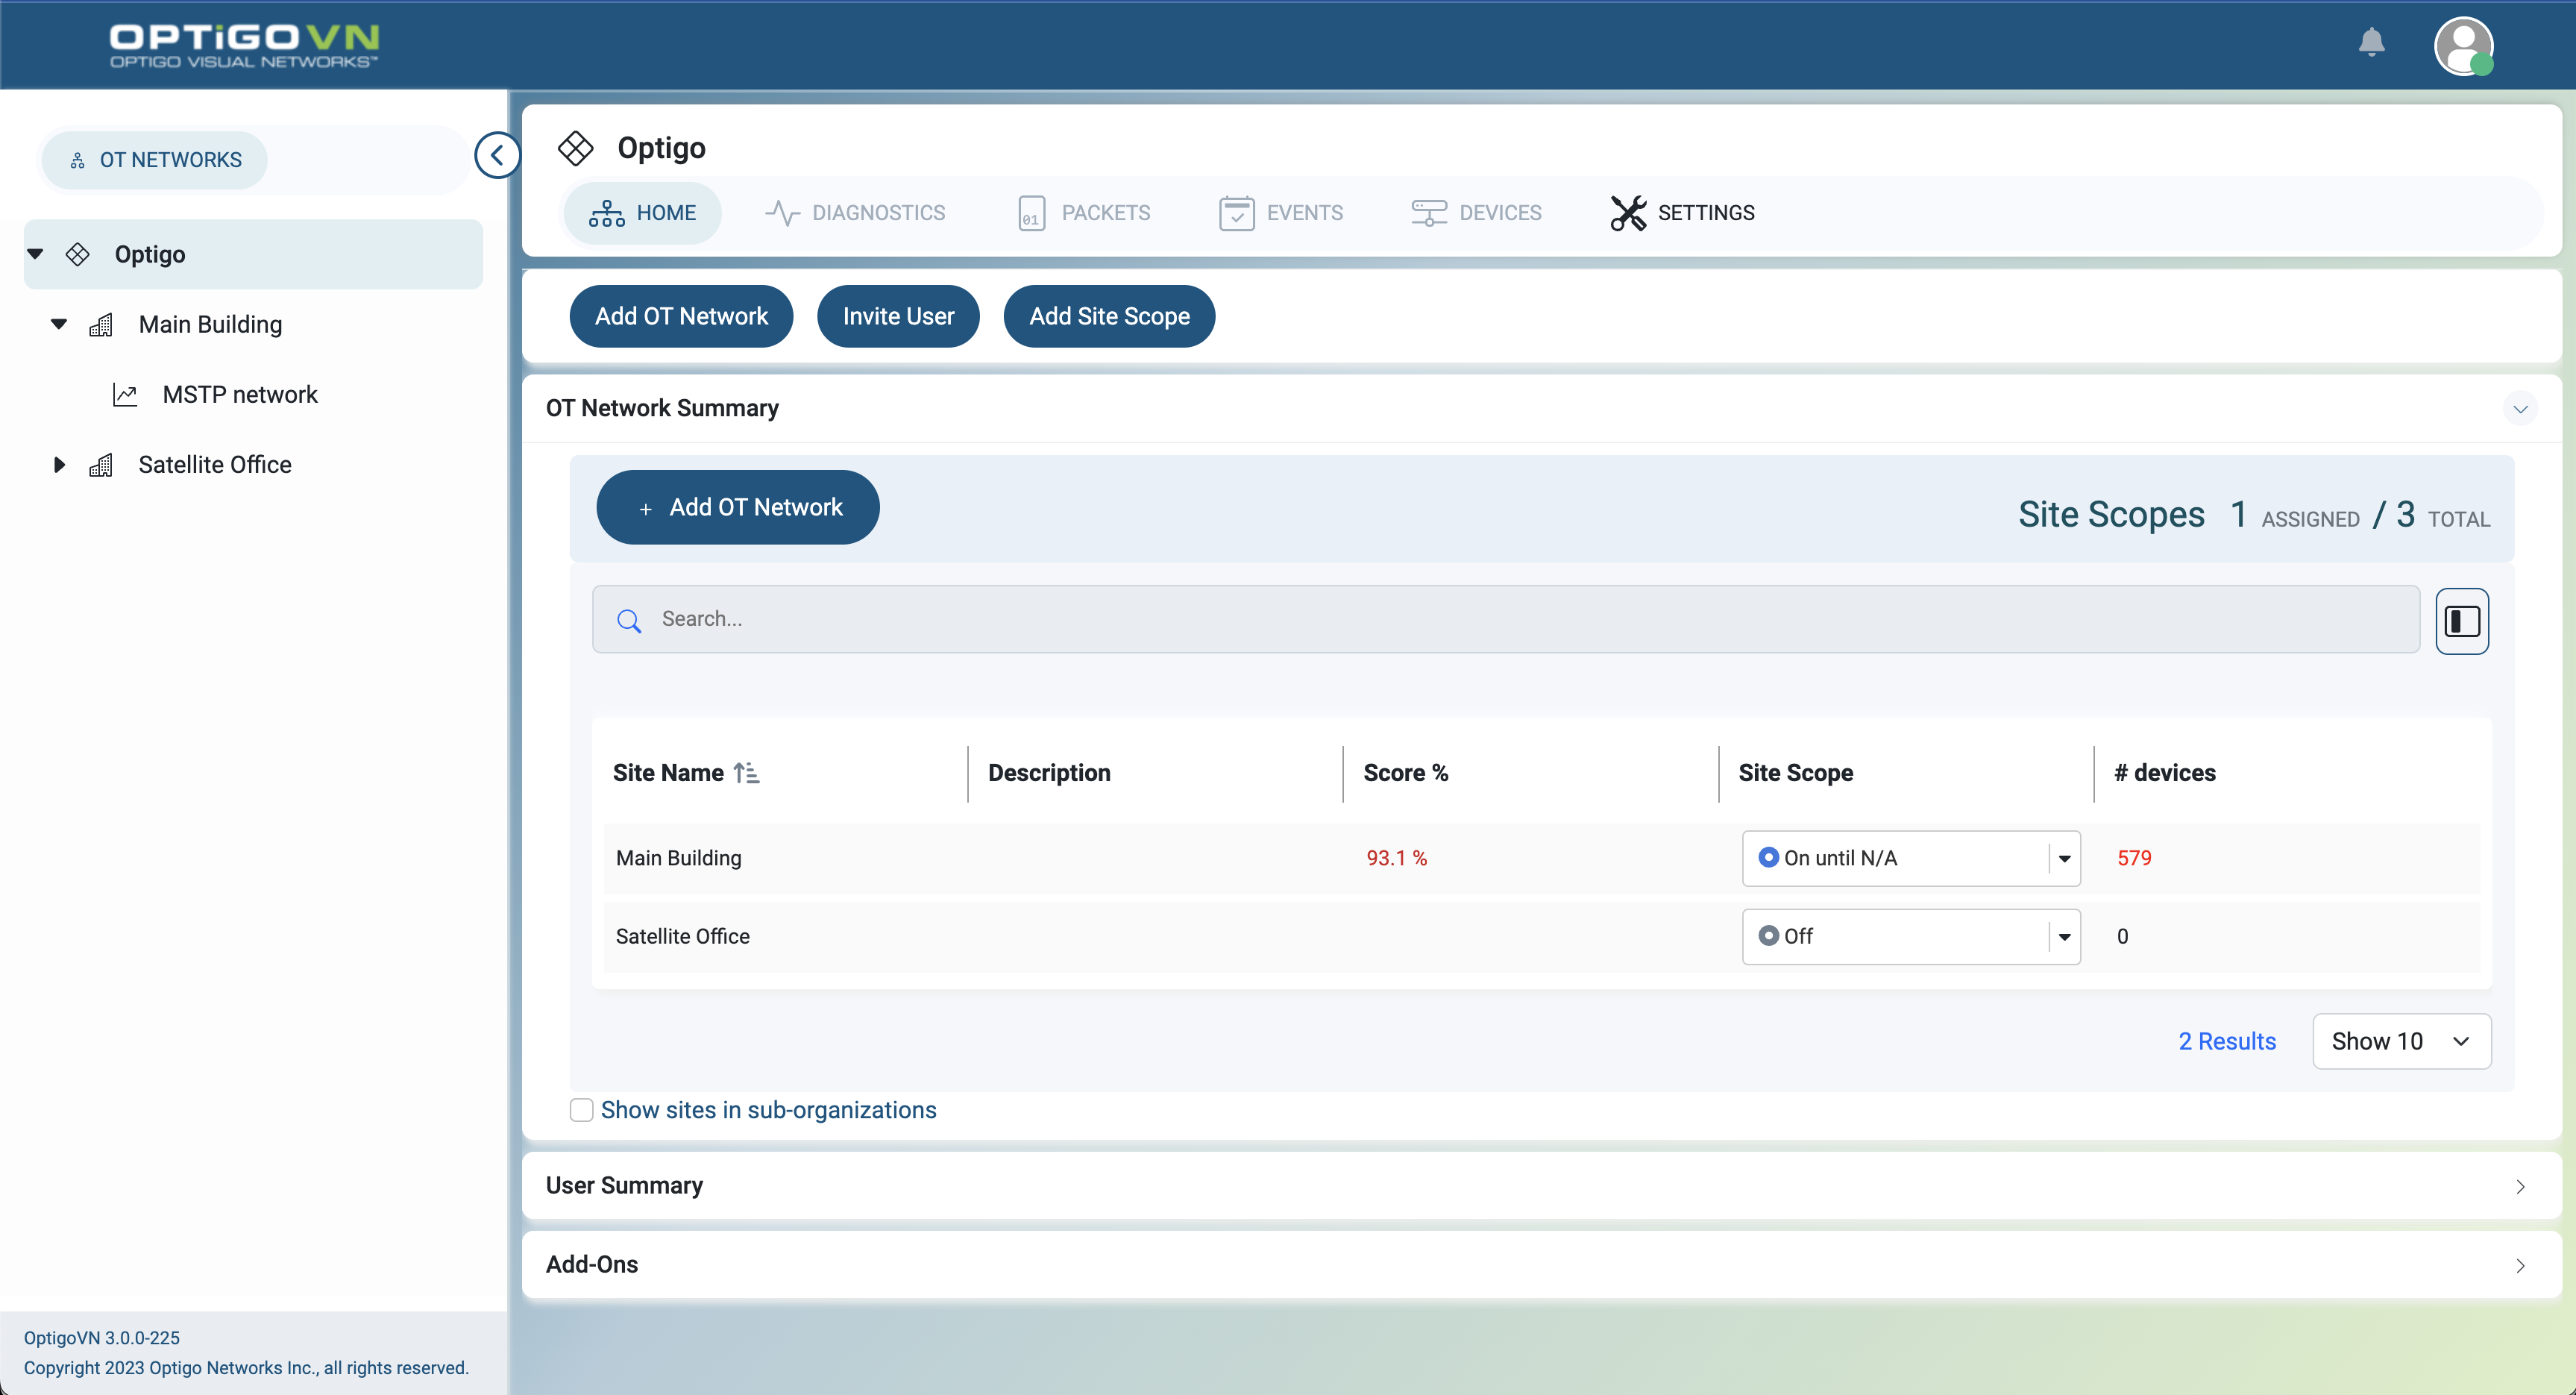Click the user profile avatar
Screen dimensions: 2576x1395
click(x=2464, y=46)
